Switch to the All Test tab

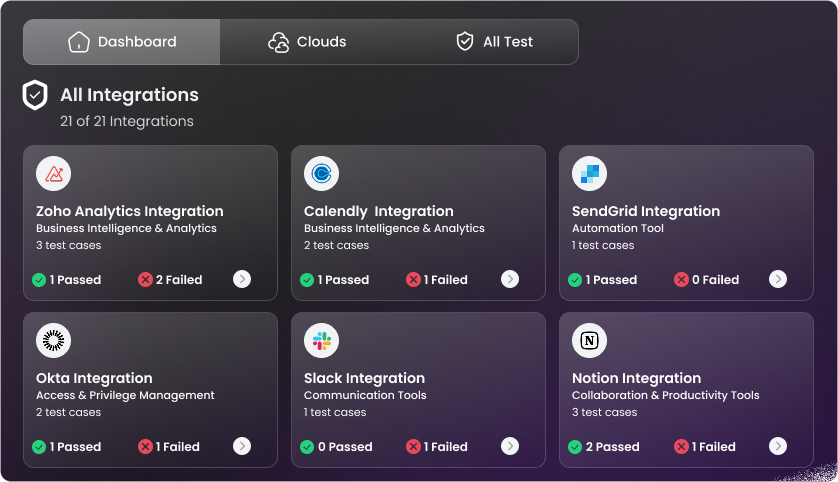click(495, 42)
